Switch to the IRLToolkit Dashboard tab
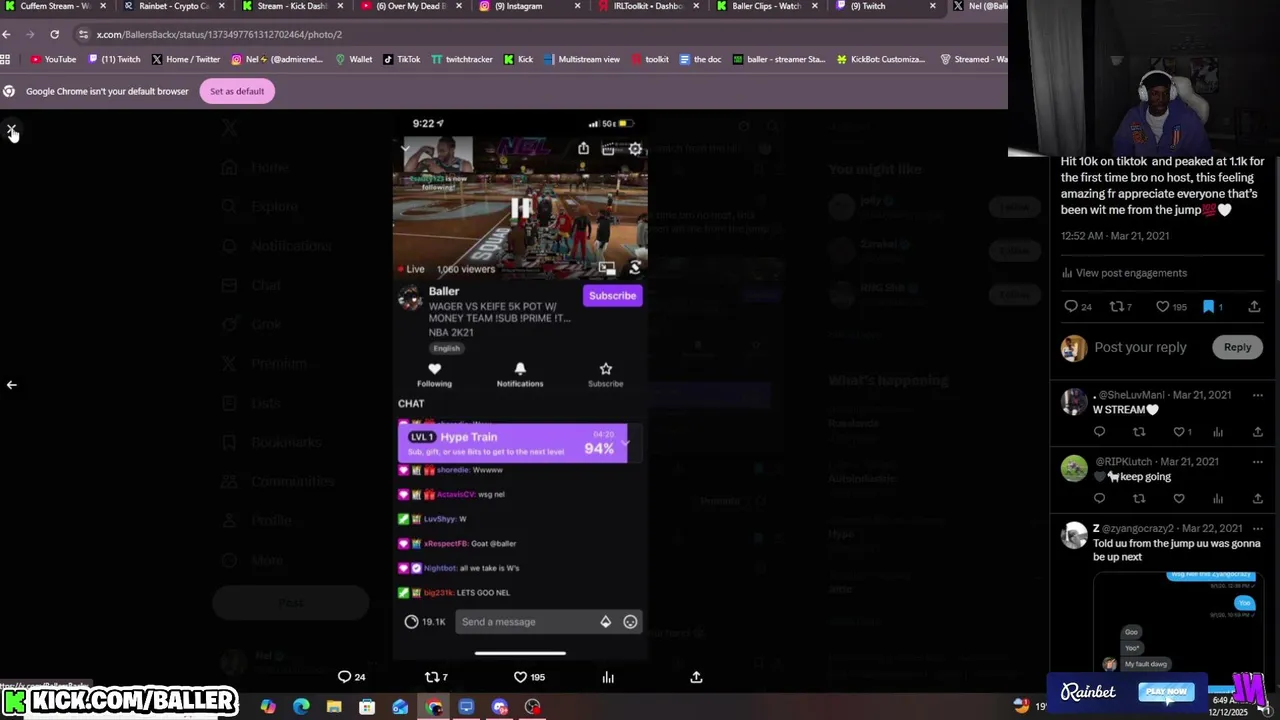The height and width of the screenshot is (720, 1280). pos(648,6)
